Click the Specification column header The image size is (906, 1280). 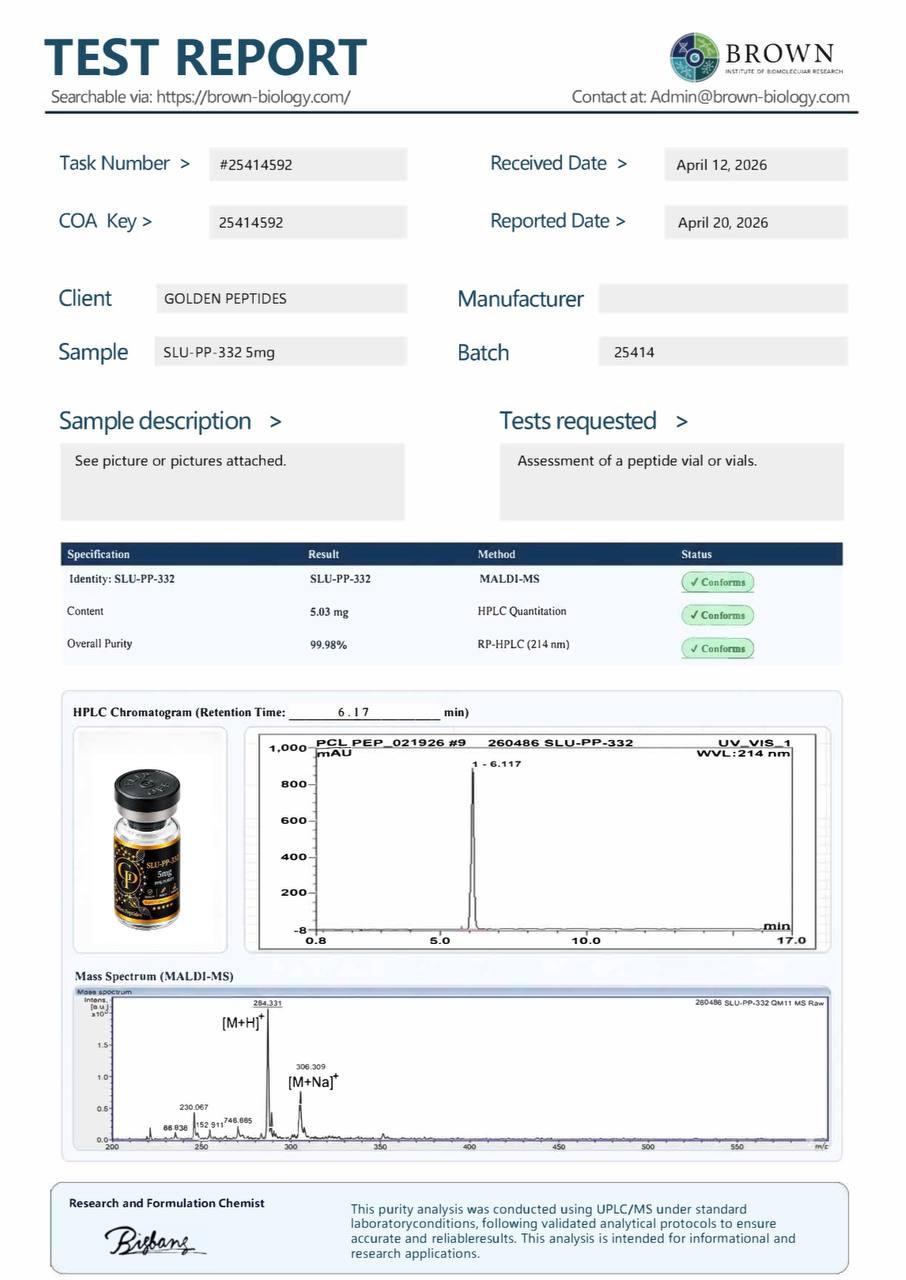coord(98,554)
